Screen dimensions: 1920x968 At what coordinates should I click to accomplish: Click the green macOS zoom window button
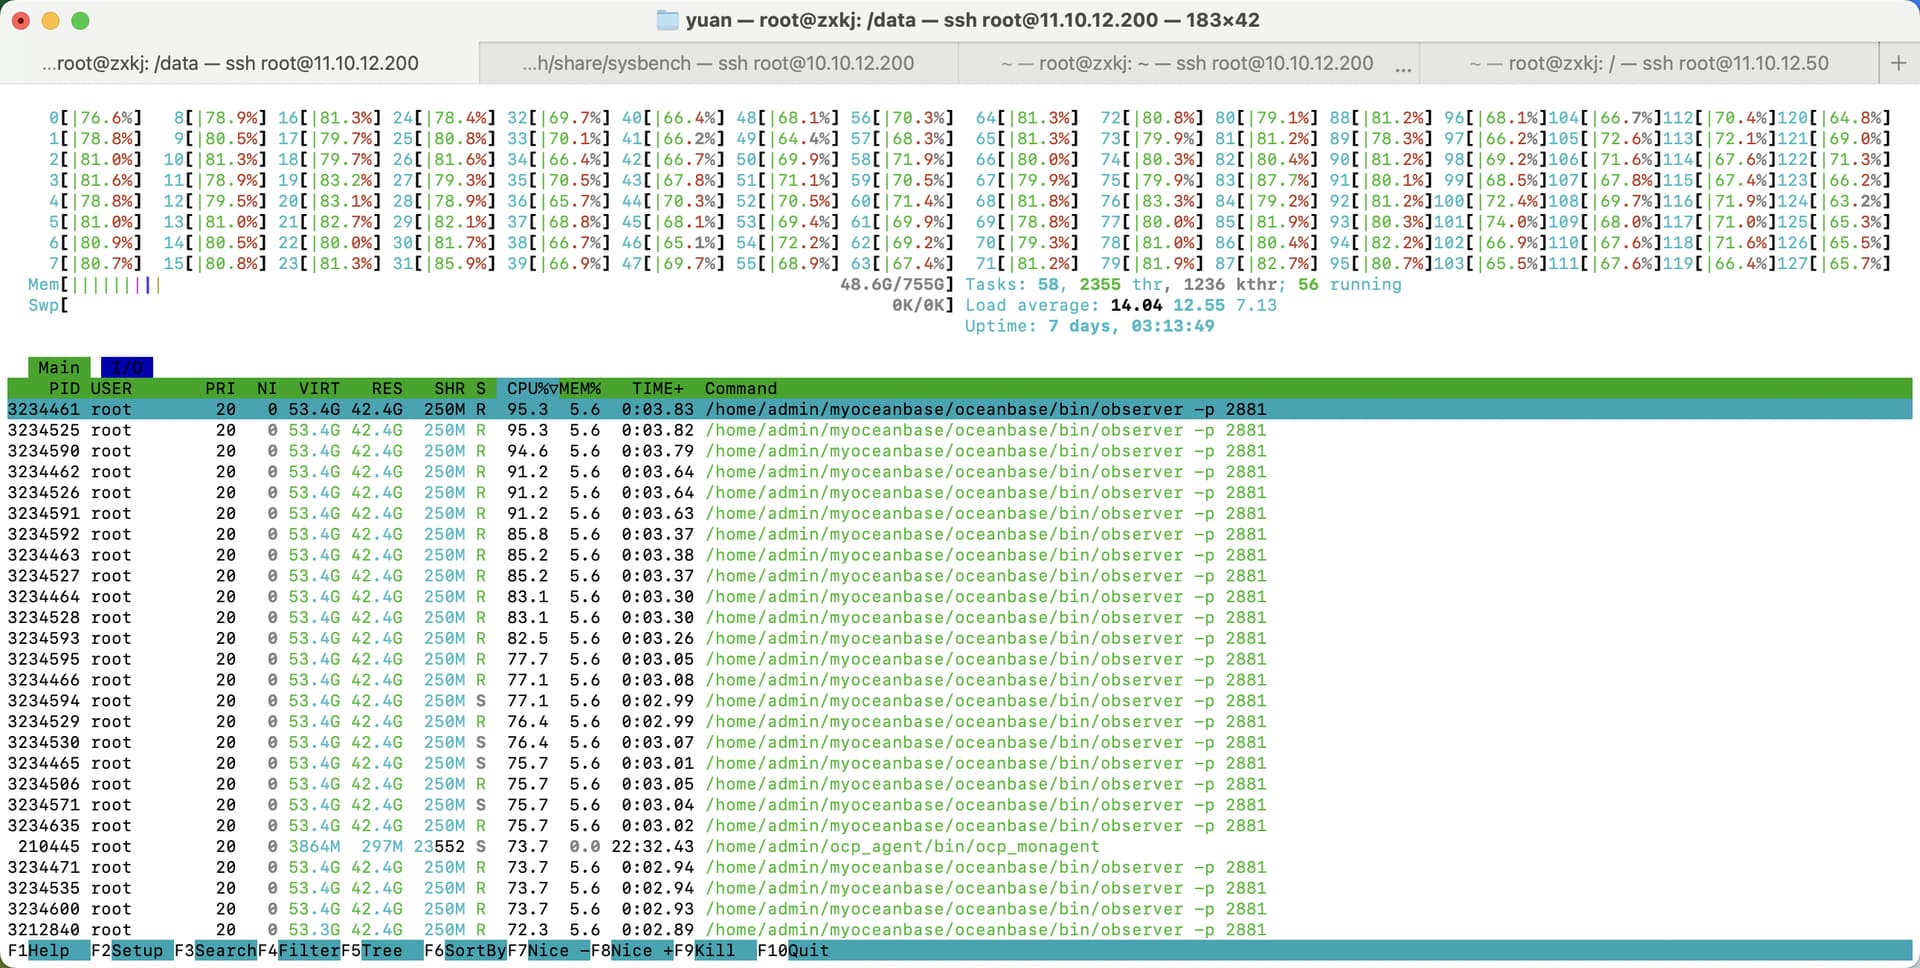click(81, 20)
